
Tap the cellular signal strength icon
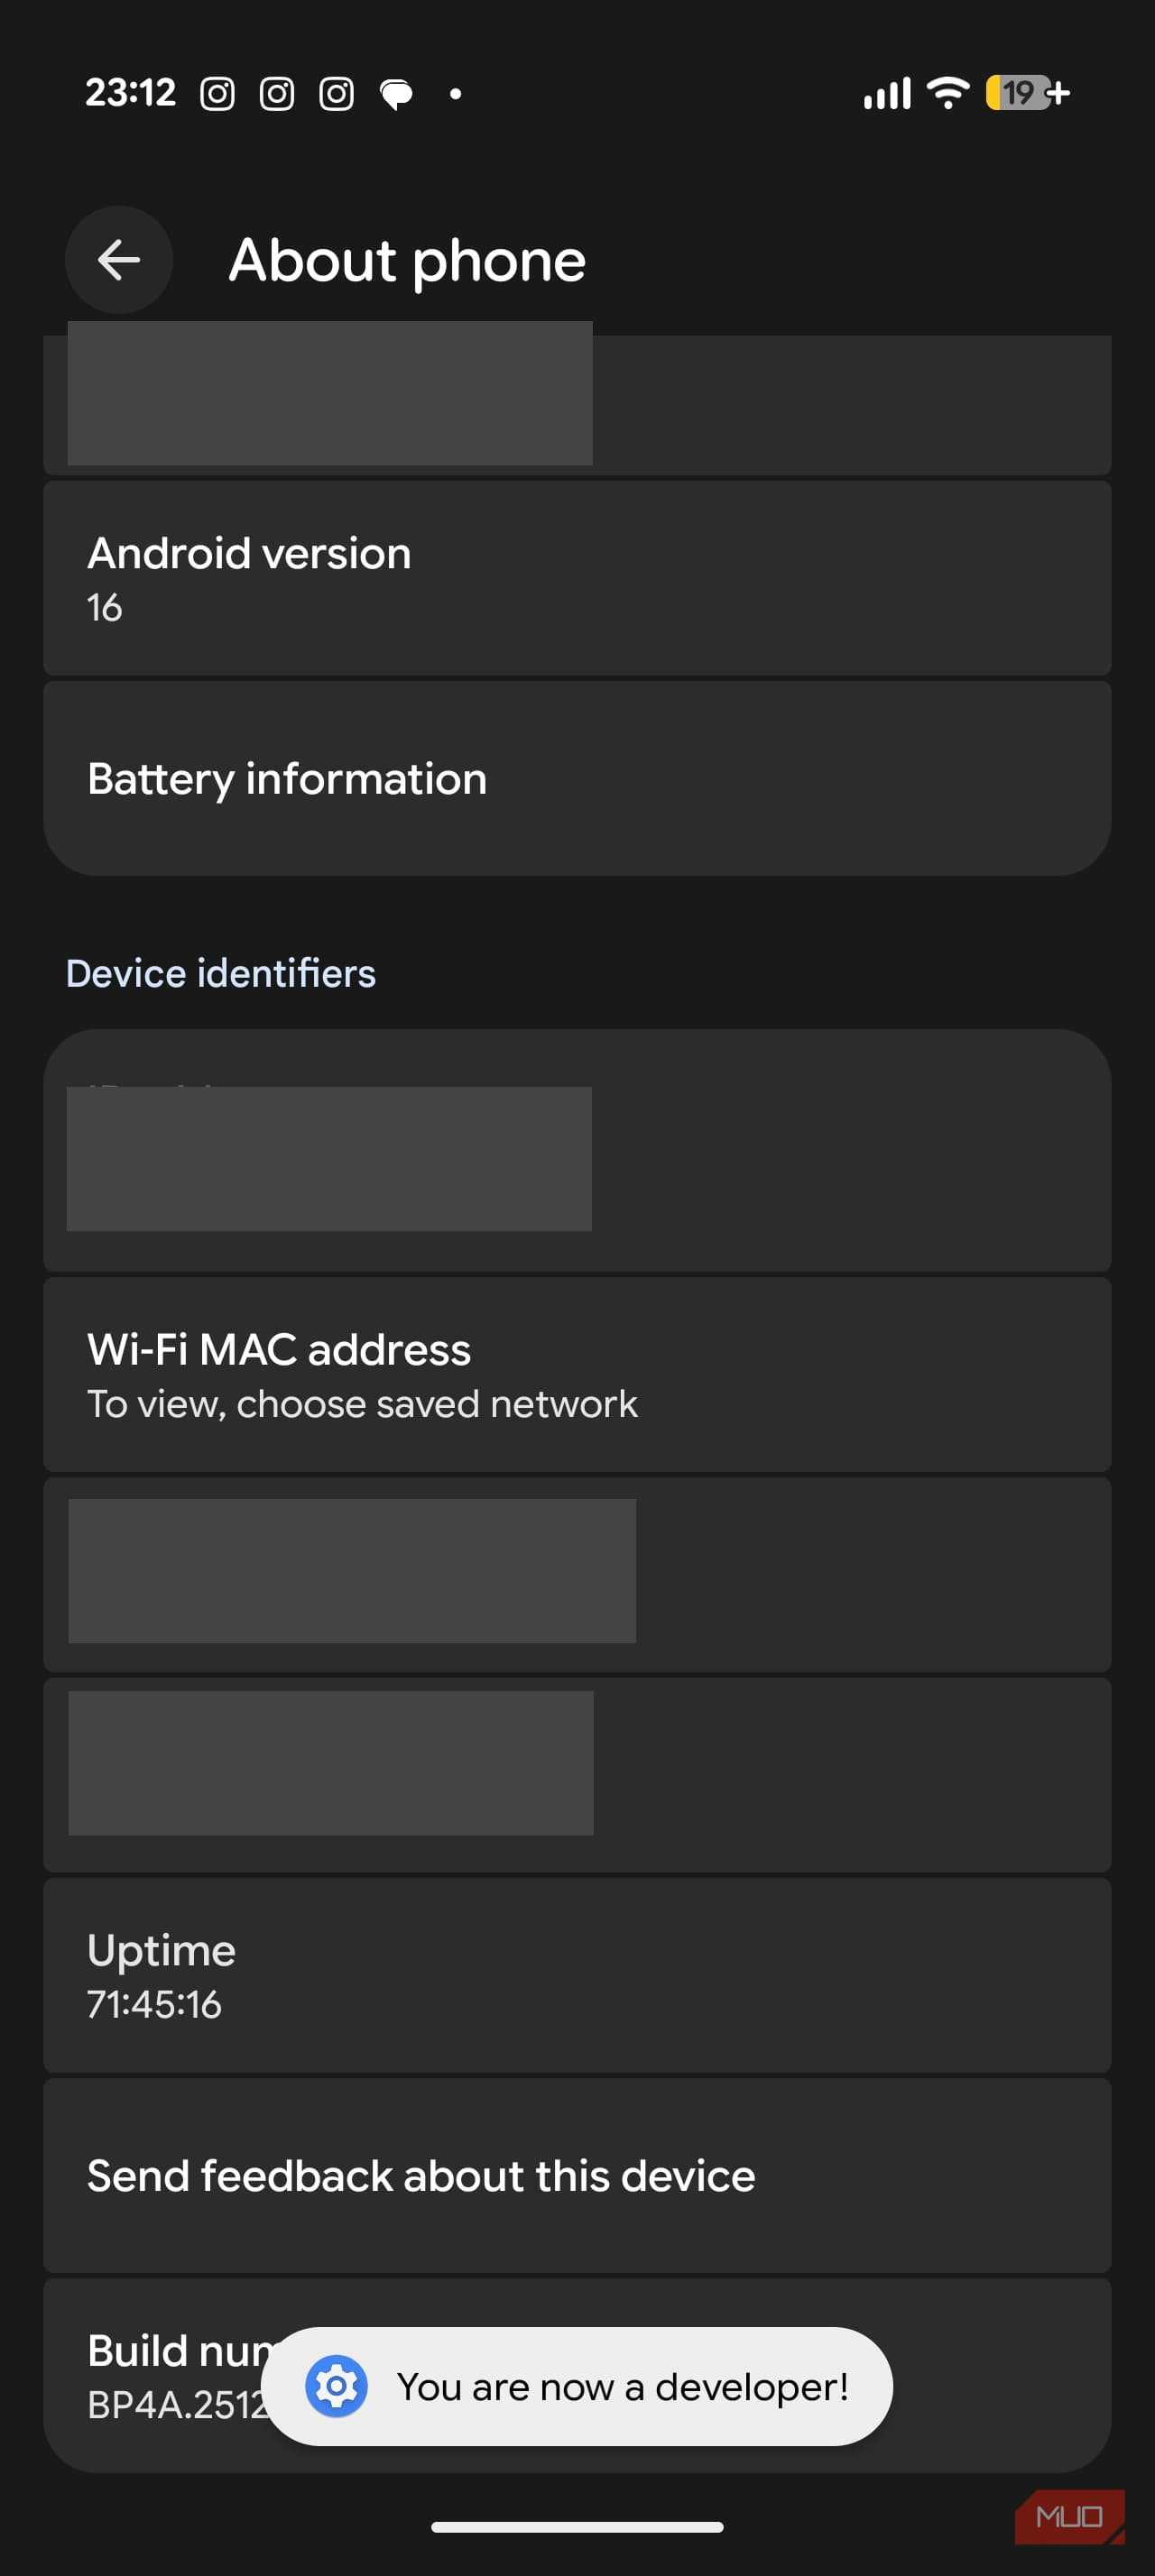coord(887,93)
